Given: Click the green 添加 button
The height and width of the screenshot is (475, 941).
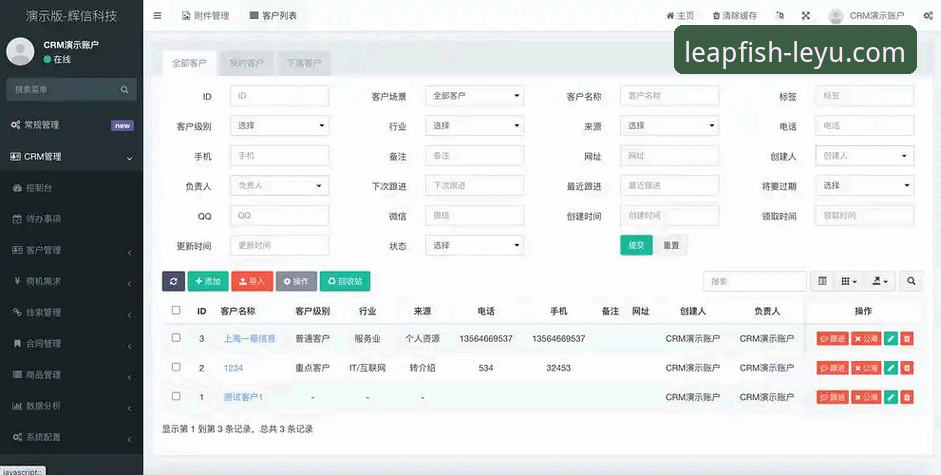Looking at the screenshot, I should pyautogui.click(x=208, y=281).
